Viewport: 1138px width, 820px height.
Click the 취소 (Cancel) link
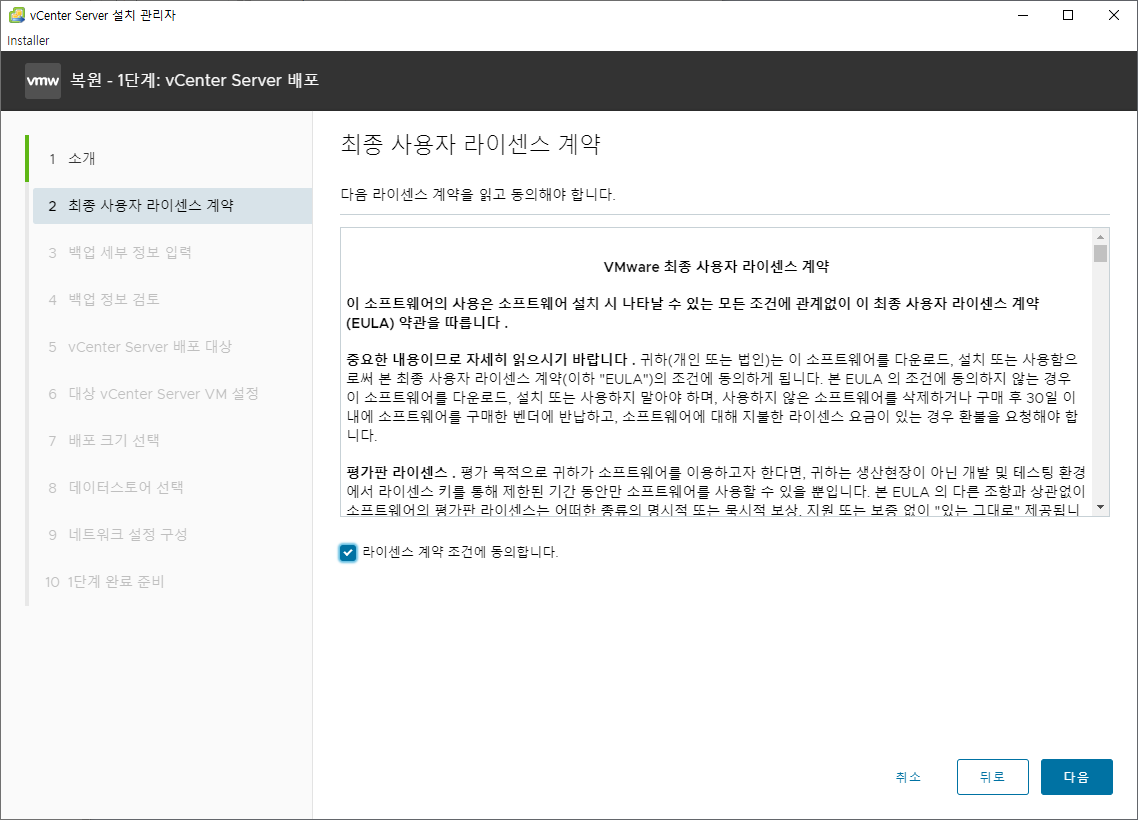click(x=908, y=777)
